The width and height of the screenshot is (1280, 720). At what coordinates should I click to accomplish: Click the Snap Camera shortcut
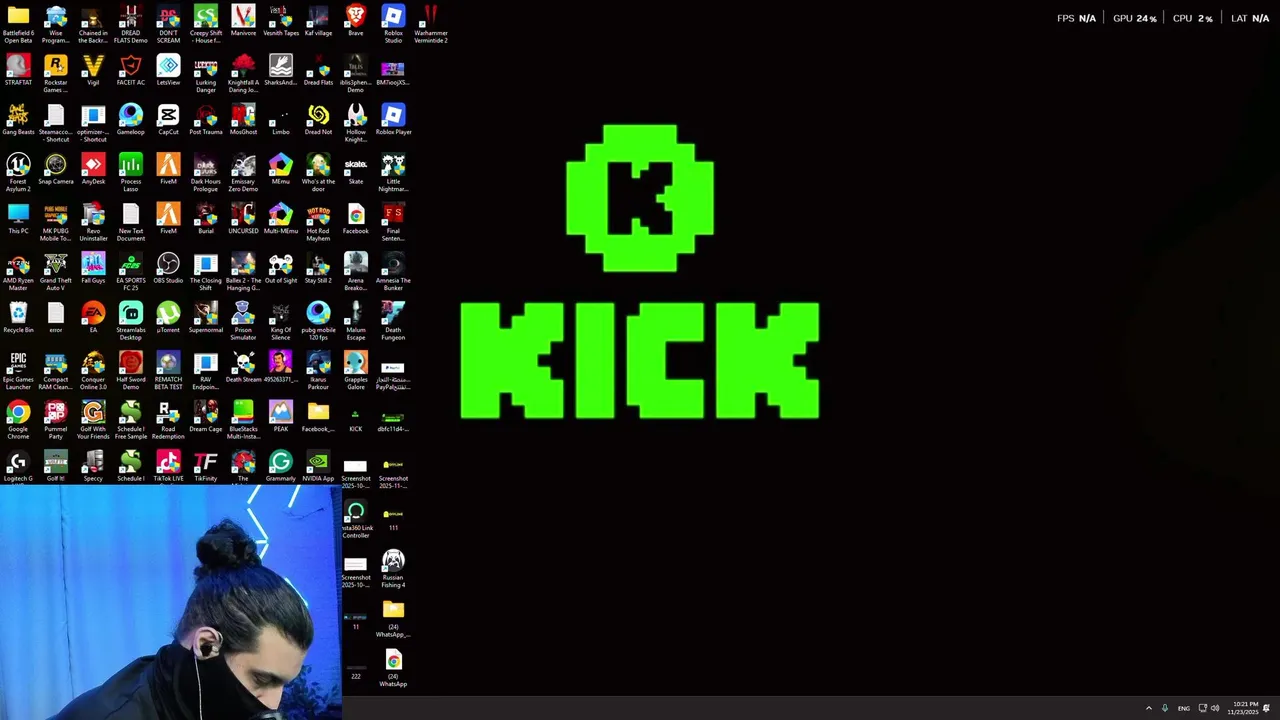[56, 169]
